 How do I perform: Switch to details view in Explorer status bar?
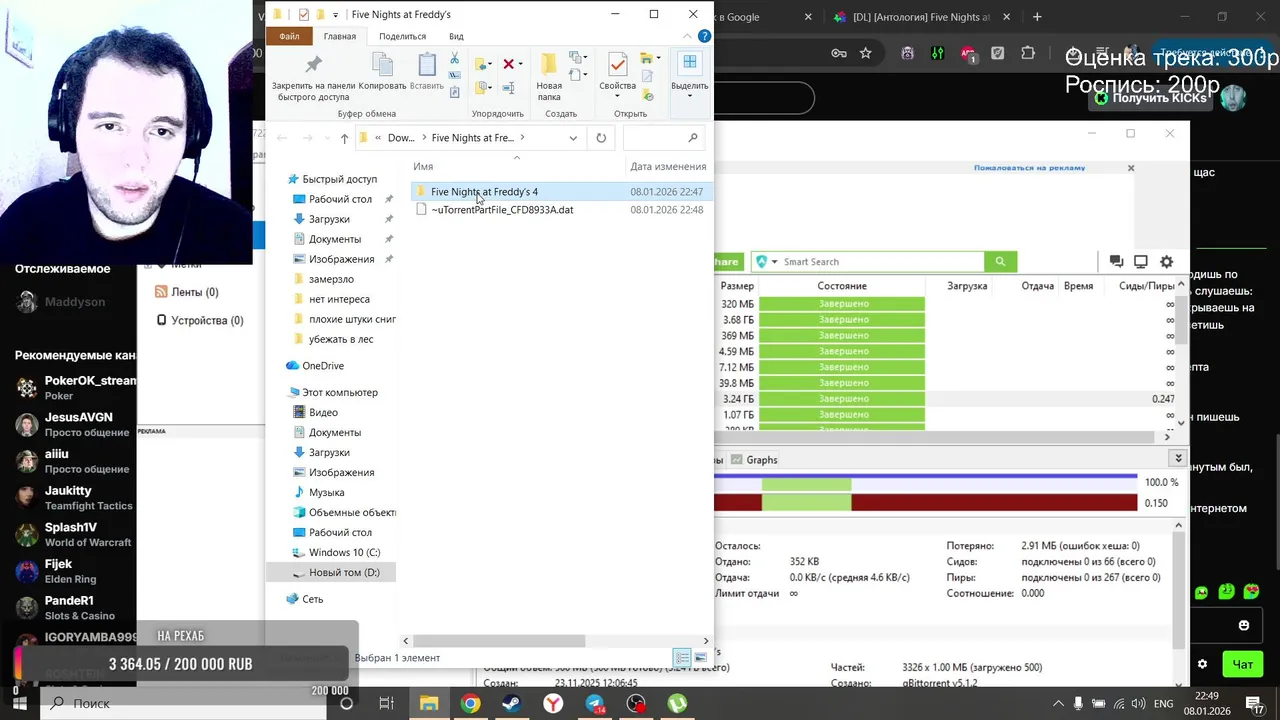pyautogui.click(x=682, y=657)
